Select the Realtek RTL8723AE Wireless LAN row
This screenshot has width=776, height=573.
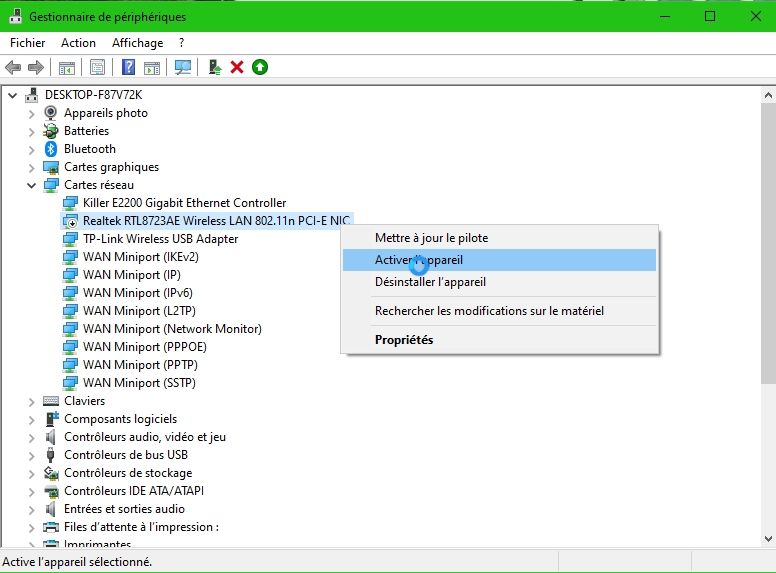tap(207, 221)
